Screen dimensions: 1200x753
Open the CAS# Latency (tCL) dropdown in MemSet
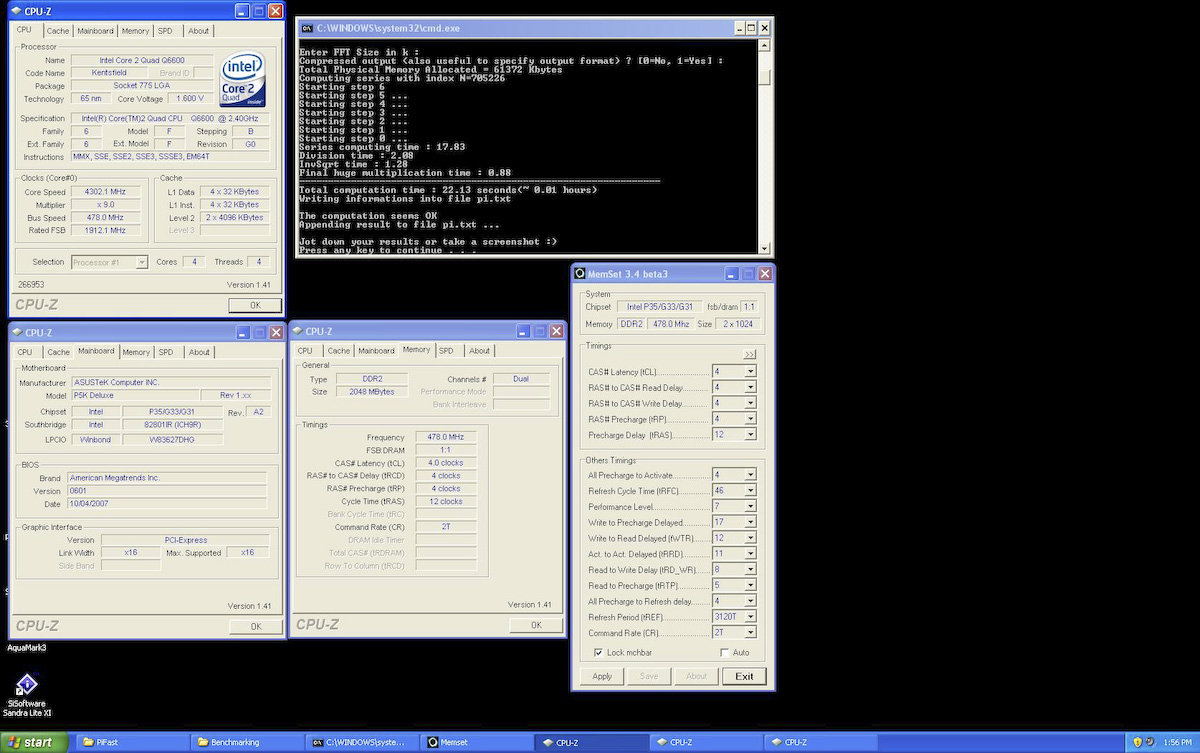[750, 371]
